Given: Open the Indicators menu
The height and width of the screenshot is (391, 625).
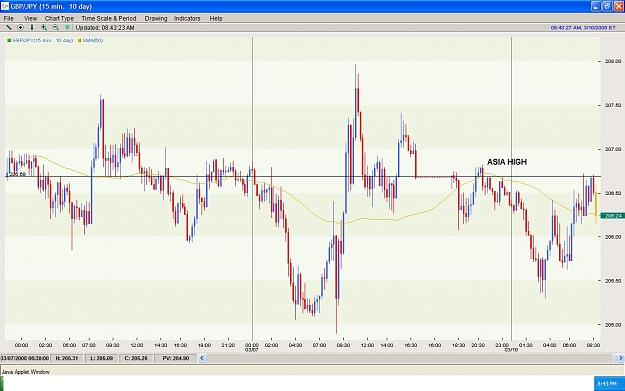Looking at the screenshot, I should [x=187, y=18].
